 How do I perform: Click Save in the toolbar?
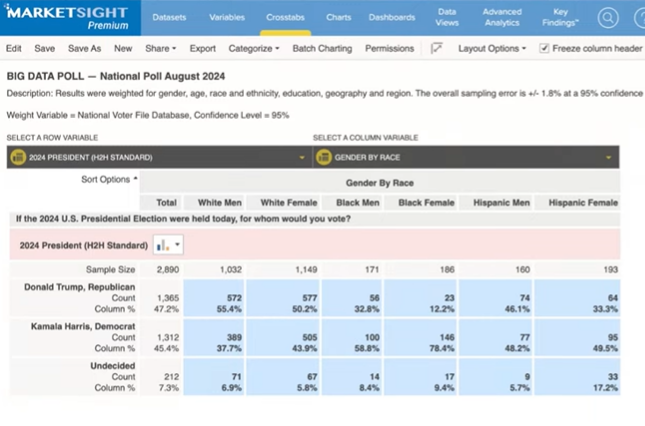(44, 49)
